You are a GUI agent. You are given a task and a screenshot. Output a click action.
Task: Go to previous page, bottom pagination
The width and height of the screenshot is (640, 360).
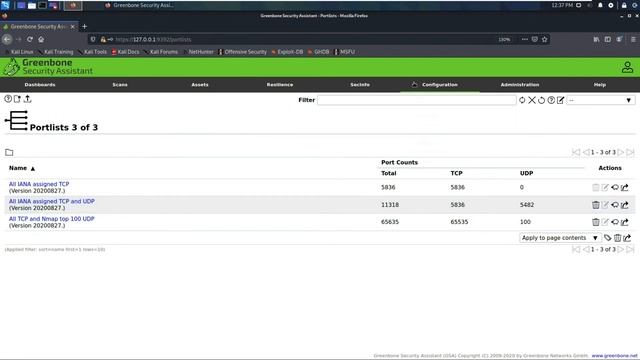tap(586, 249)
